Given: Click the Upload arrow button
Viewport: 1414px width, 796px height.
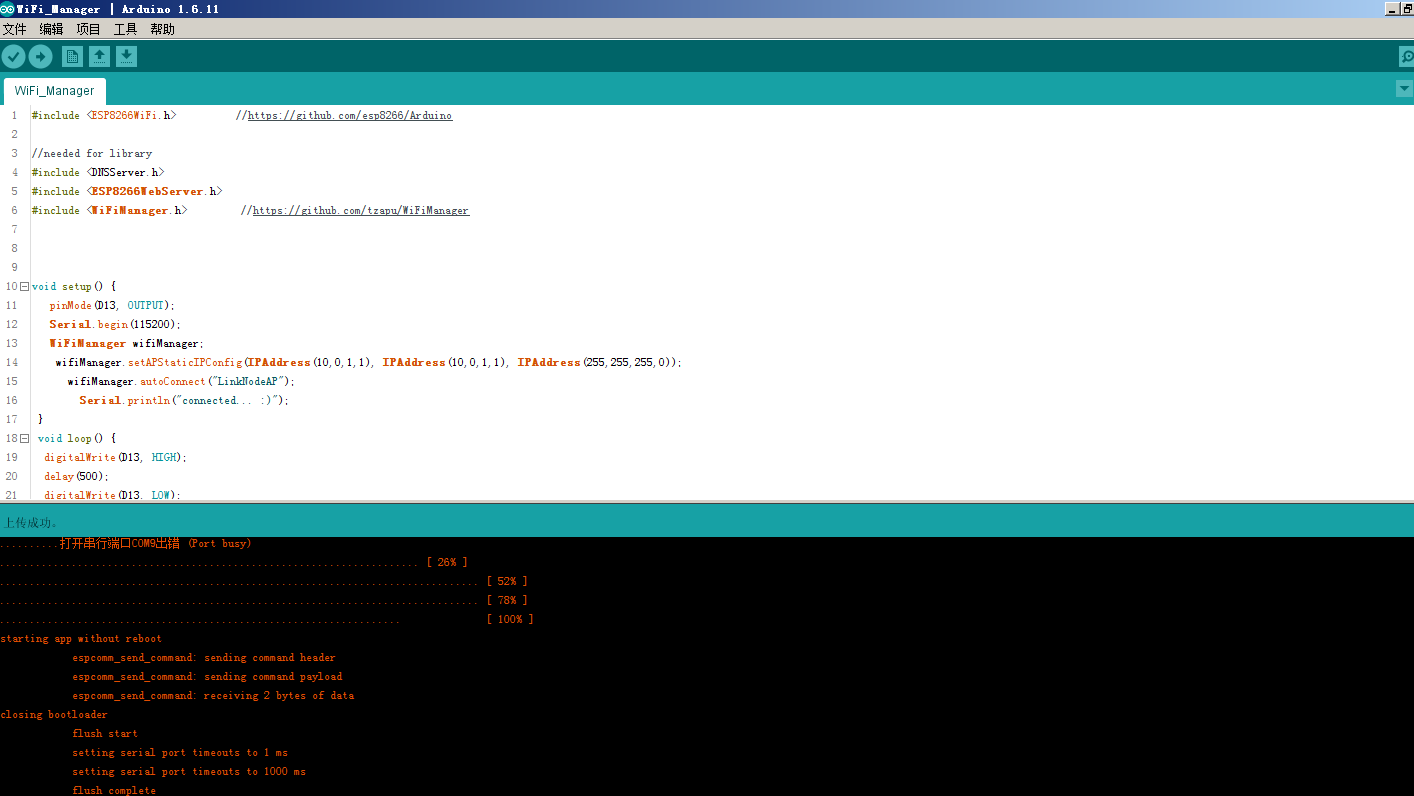Looking at the screenshot, I should click(x=40, y=57).
